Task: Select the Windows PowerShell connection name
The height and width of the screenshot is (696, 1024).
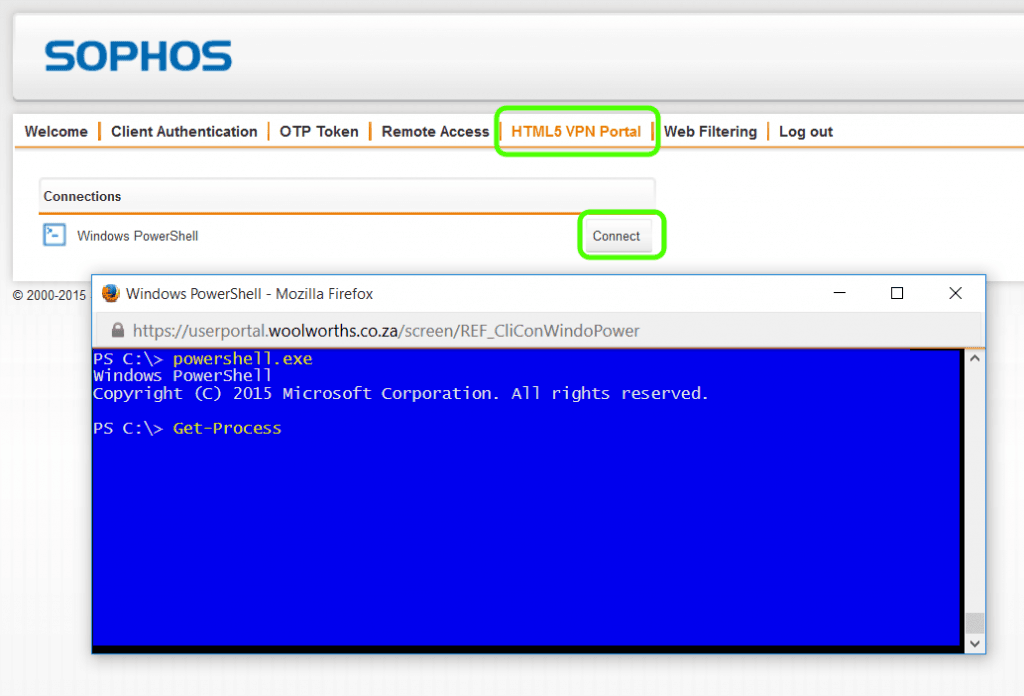Action: (x=137, y=236)
